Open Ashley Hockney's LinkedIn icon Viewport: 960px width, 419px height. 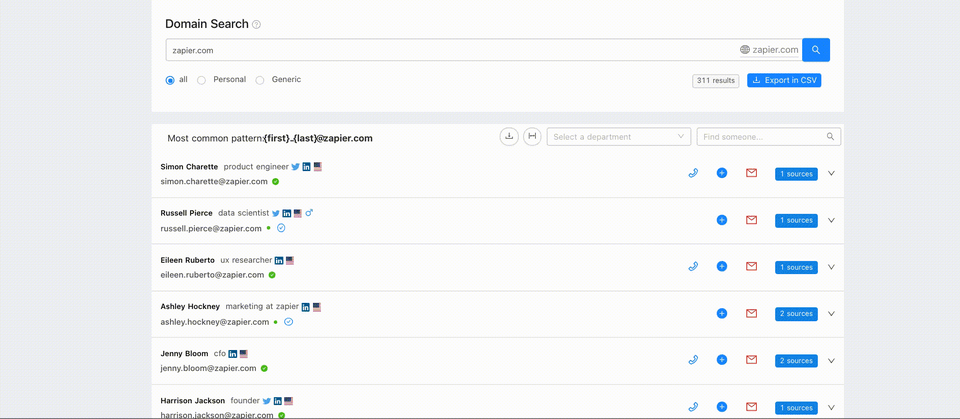306,307
